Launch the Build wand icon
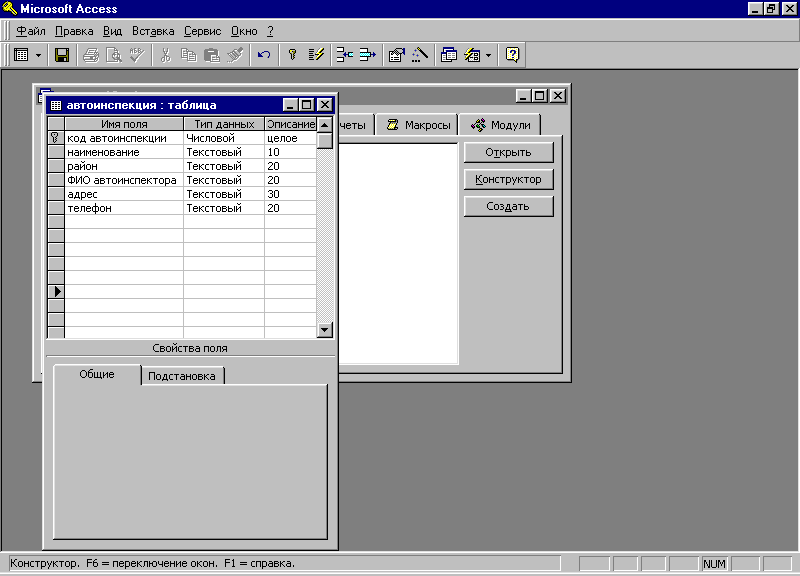The width and height of the screenshot is (800, 576). click(419, 55)
